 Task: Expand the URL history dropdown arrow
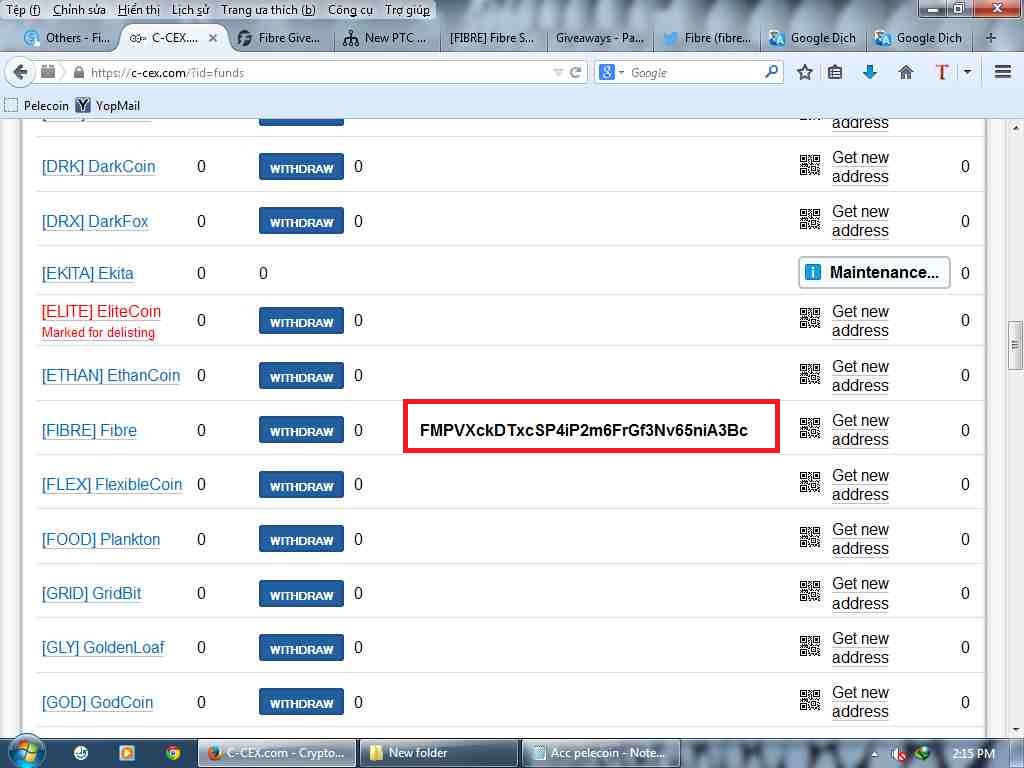(558, 72)
